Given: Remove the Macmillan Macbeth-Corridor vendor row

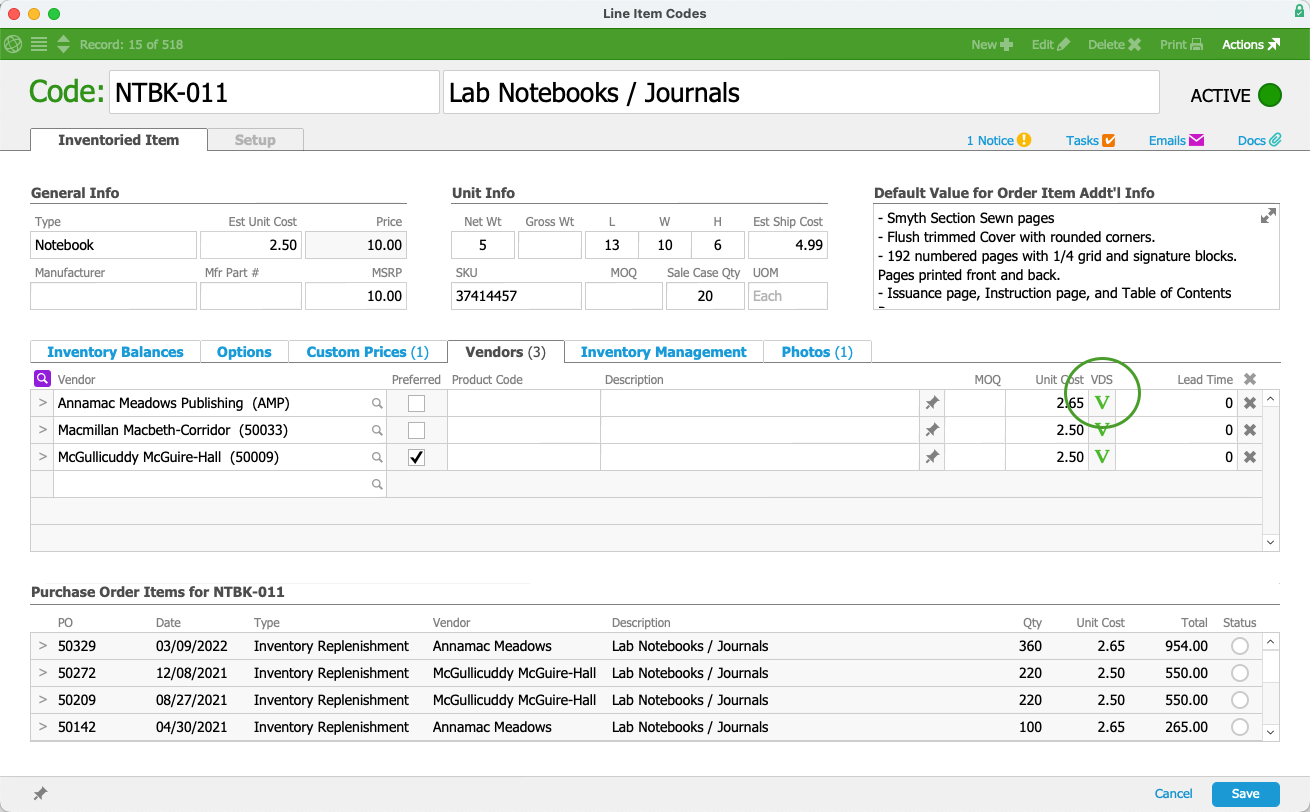Looking at the screenshot, I should point(1249,430).
